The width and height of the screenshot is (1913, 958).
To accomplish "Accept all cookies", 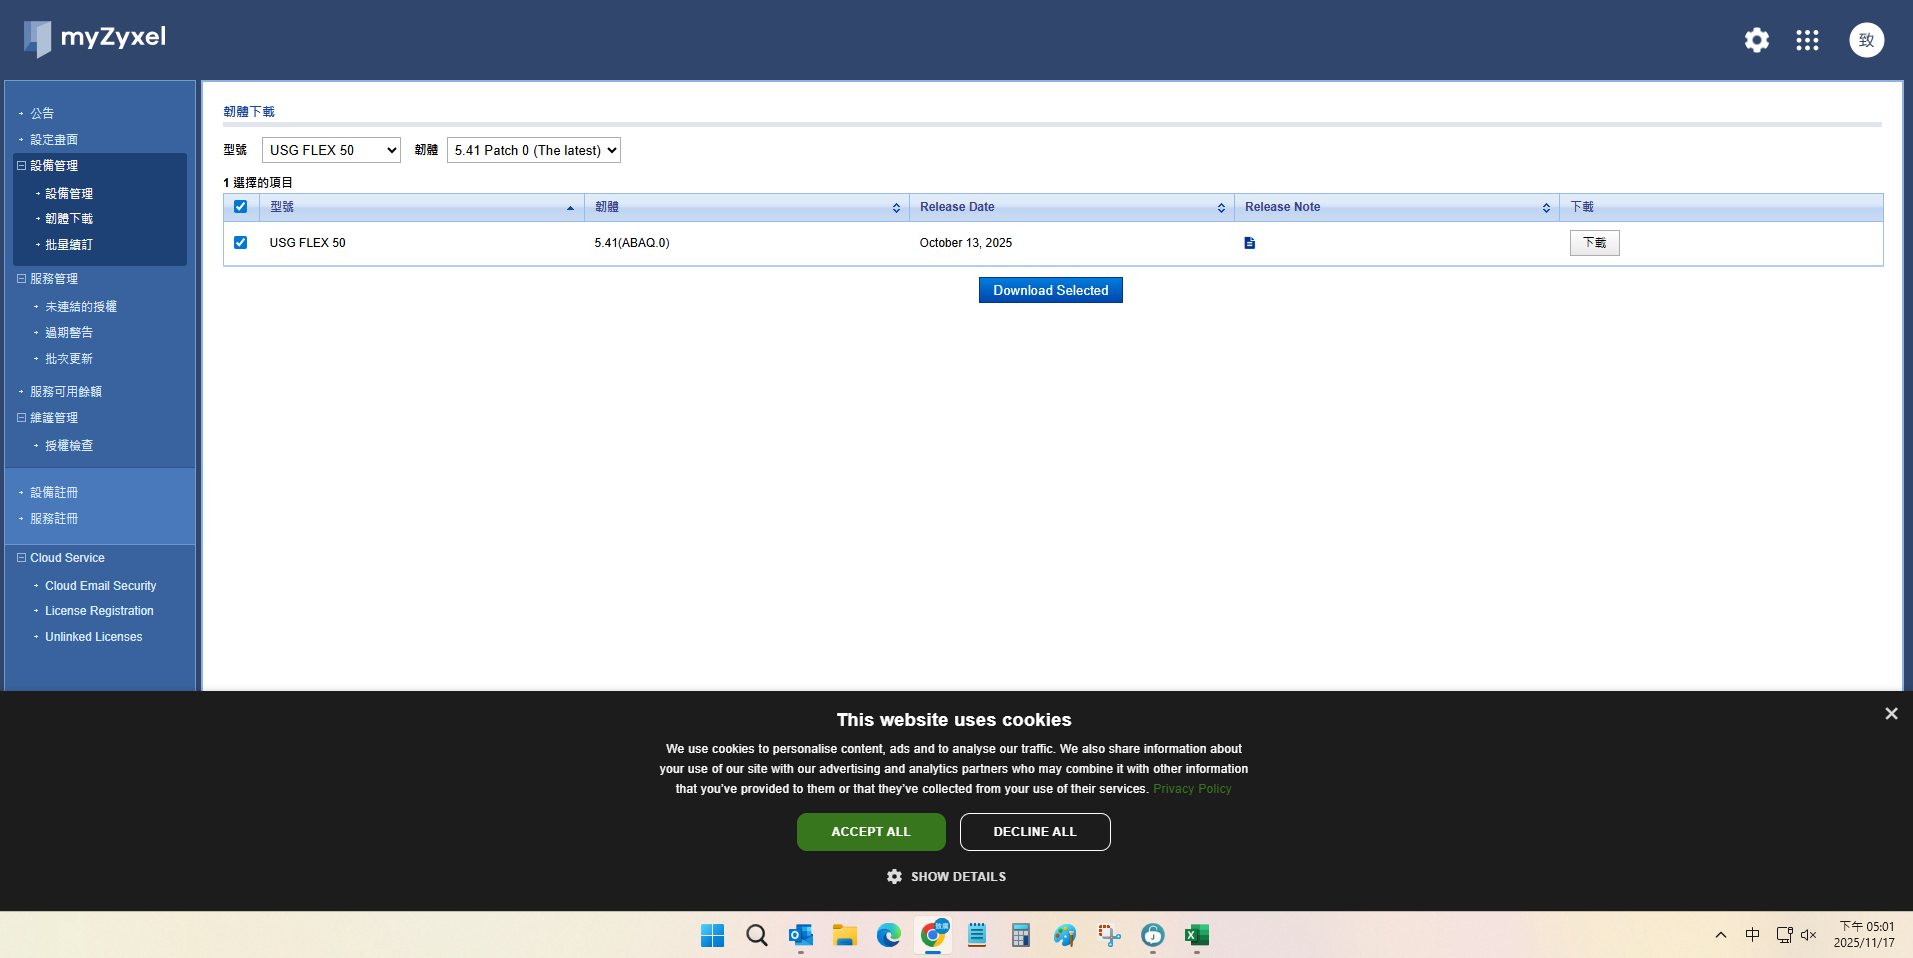I will 871,832.
